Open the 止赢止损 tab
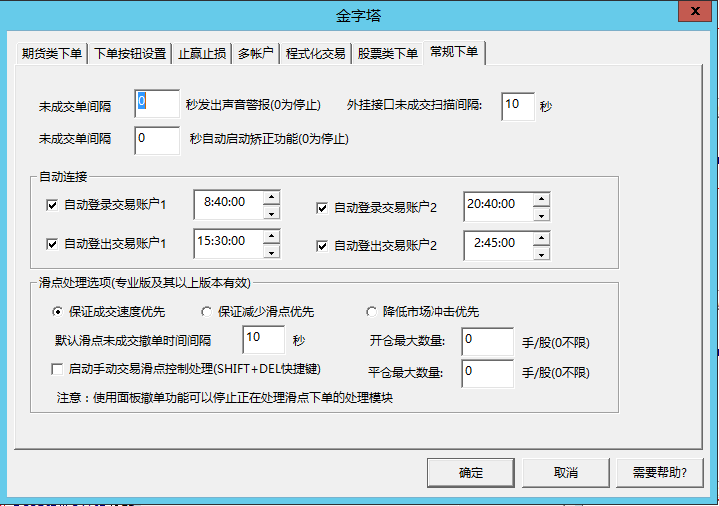The image size is (719, 506). (202, 54)
